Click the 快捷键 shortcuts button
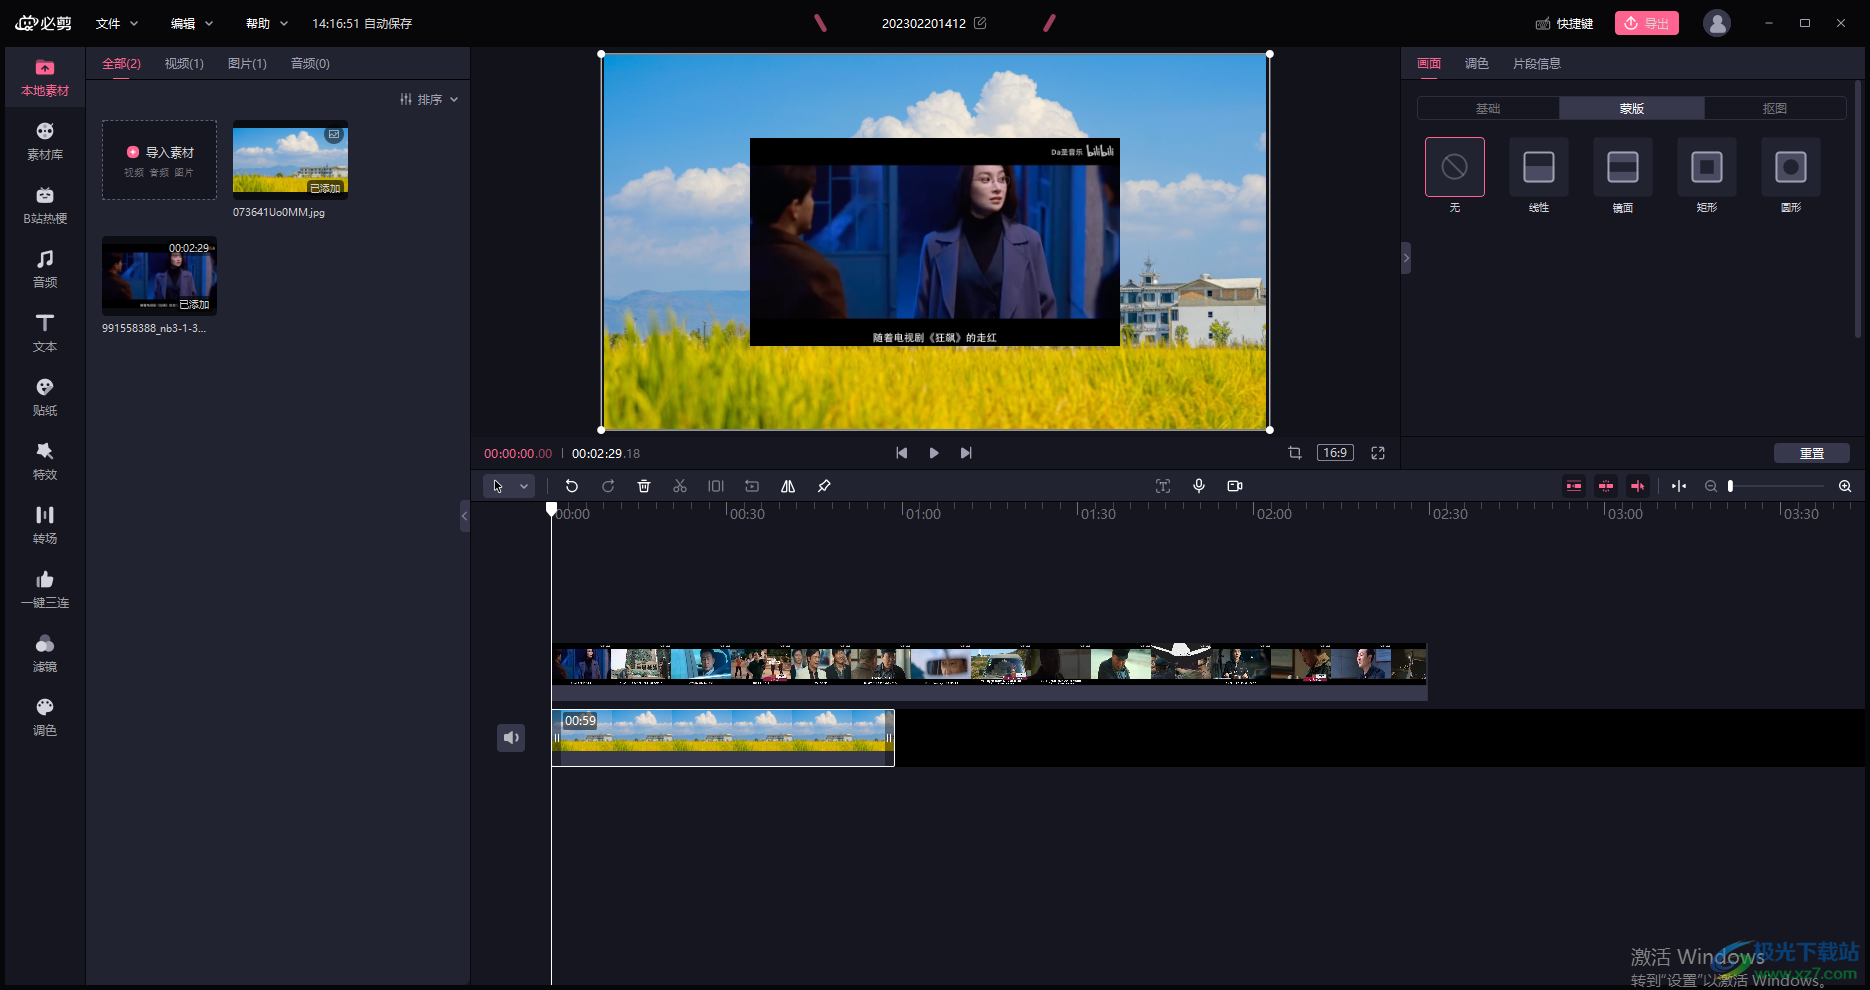 click(x=1565, y=23)
